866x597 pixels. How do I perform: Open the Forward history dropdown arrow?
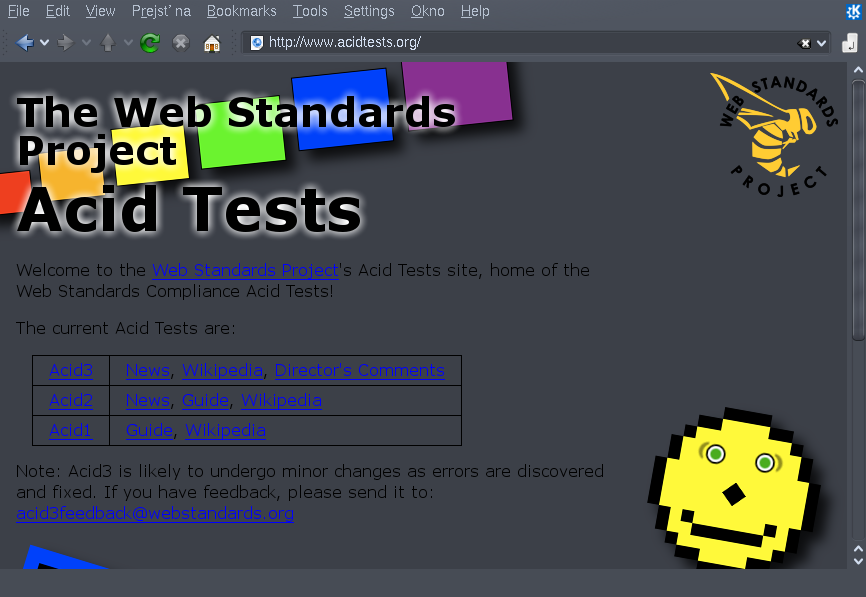coord(86,43)
